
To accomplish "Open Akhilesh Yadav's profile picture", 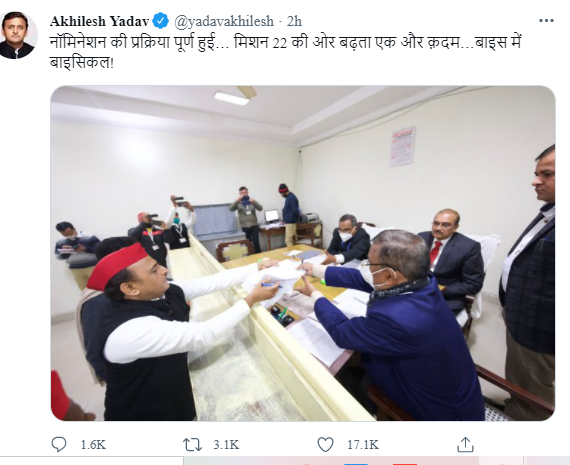I will (x=17, y=35).
